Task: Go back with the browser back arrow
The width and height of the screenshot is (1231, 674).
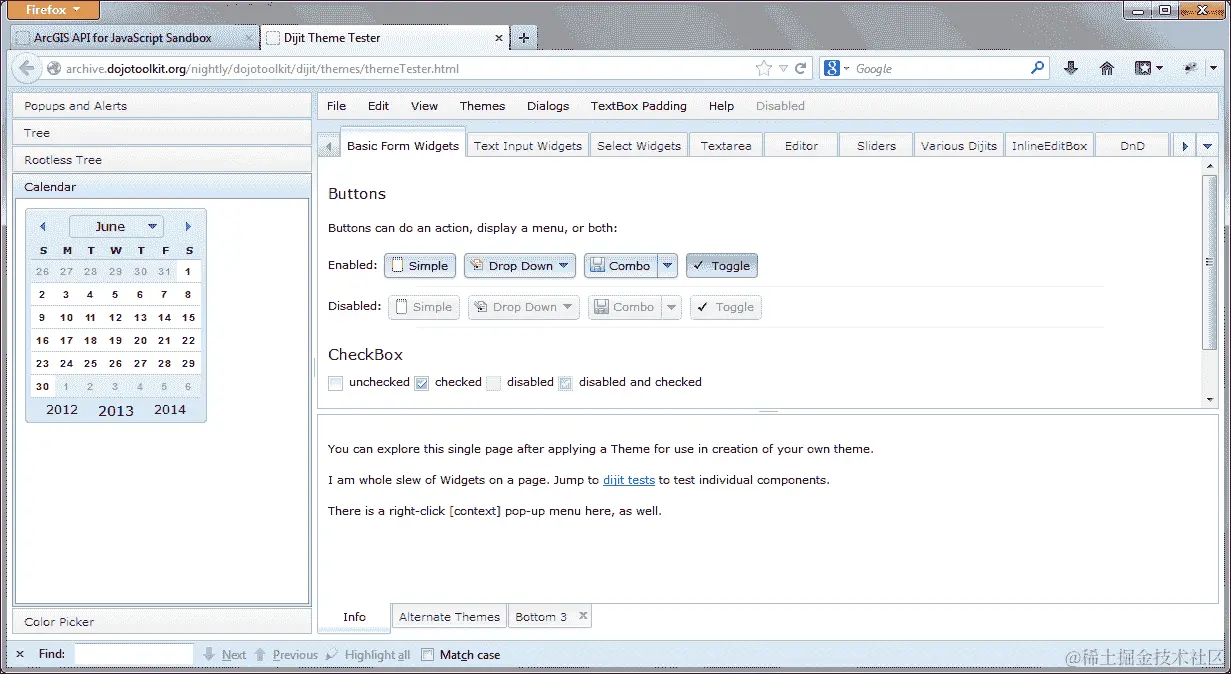Action: (27, 69)
